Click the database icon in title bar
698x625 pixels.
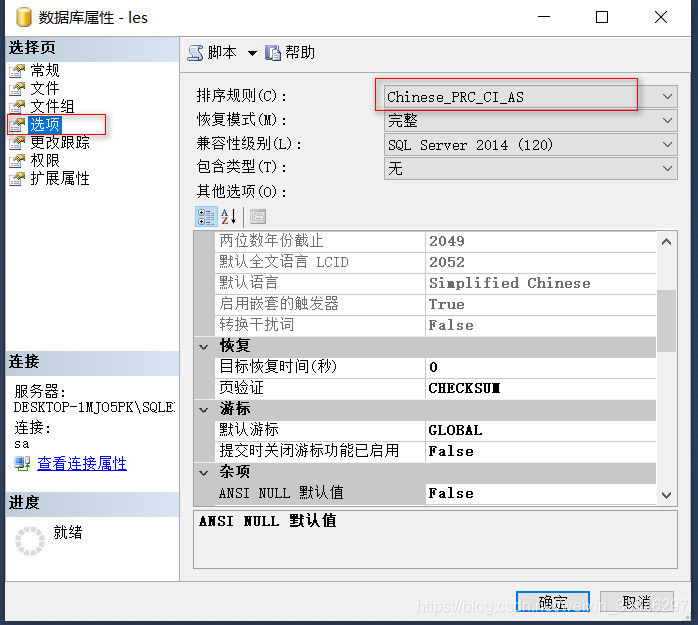coord(23,17)
